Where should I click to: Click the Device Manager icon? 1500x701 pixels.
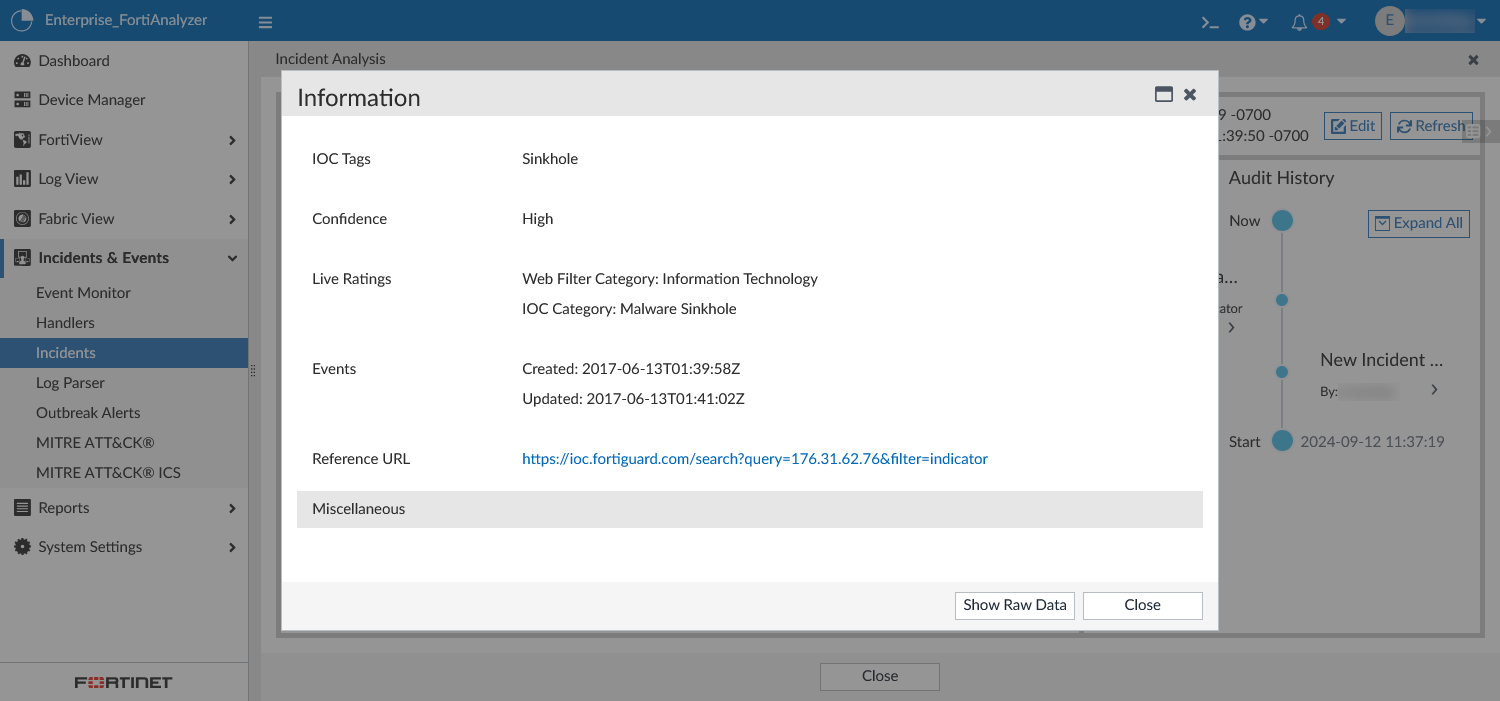[x=22, y=100]
